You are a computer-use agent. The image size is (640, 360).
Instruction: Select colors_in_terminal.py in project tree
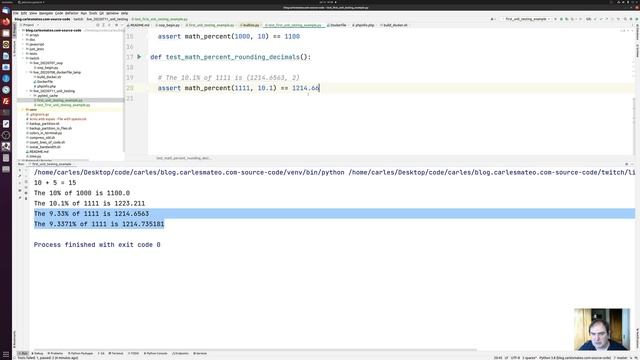coord(45,133)
